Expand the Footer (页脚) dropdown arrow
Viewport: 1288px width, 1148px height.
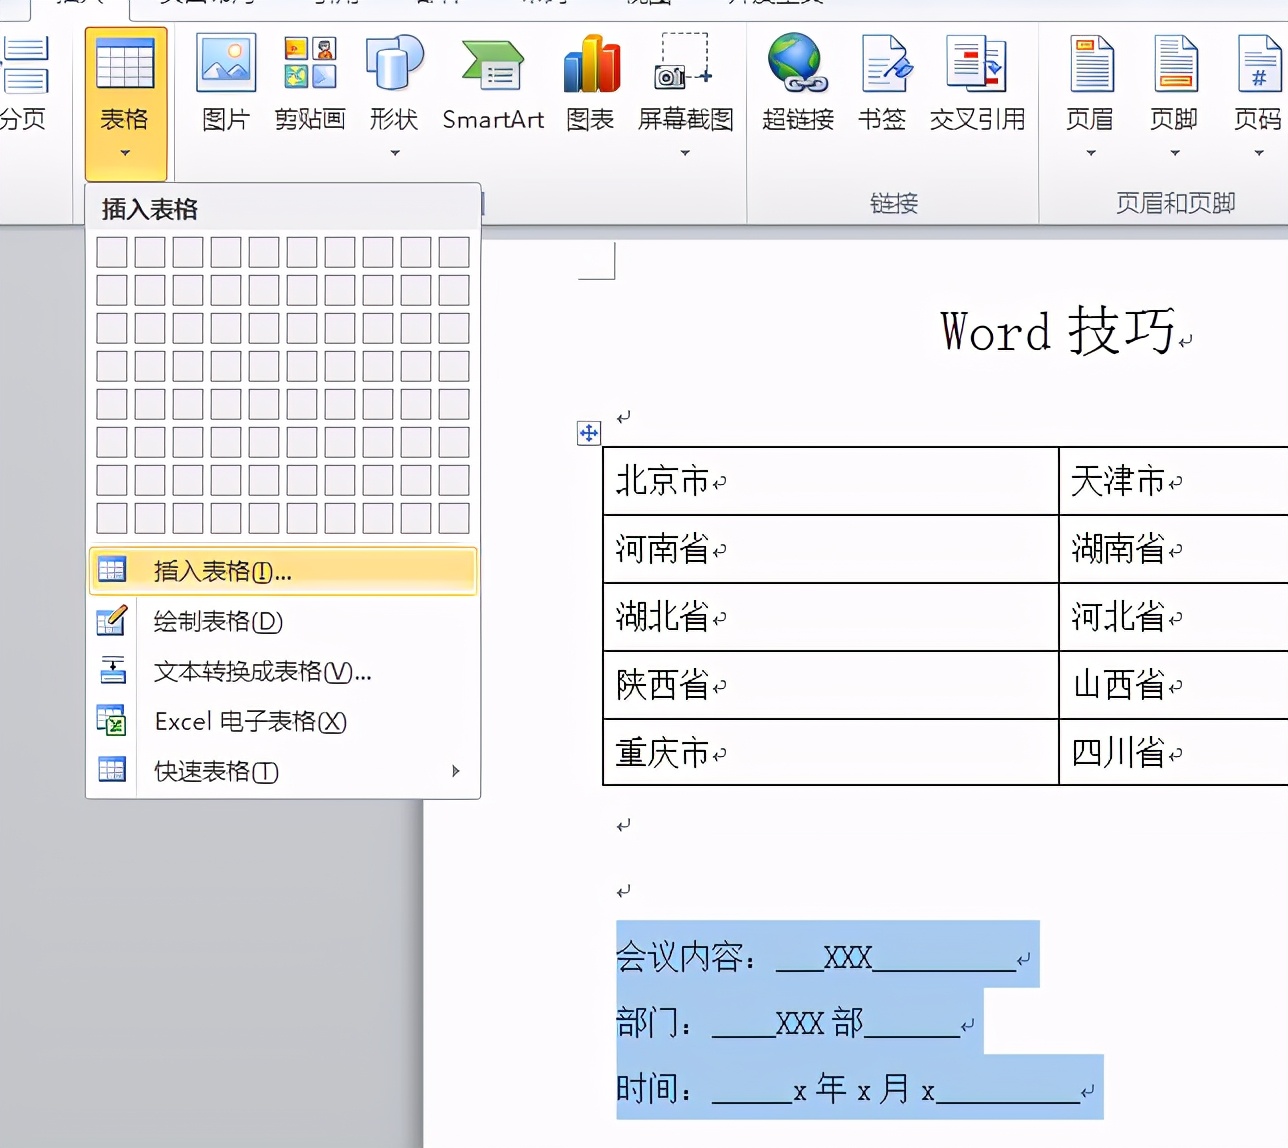coord(1175,153)
